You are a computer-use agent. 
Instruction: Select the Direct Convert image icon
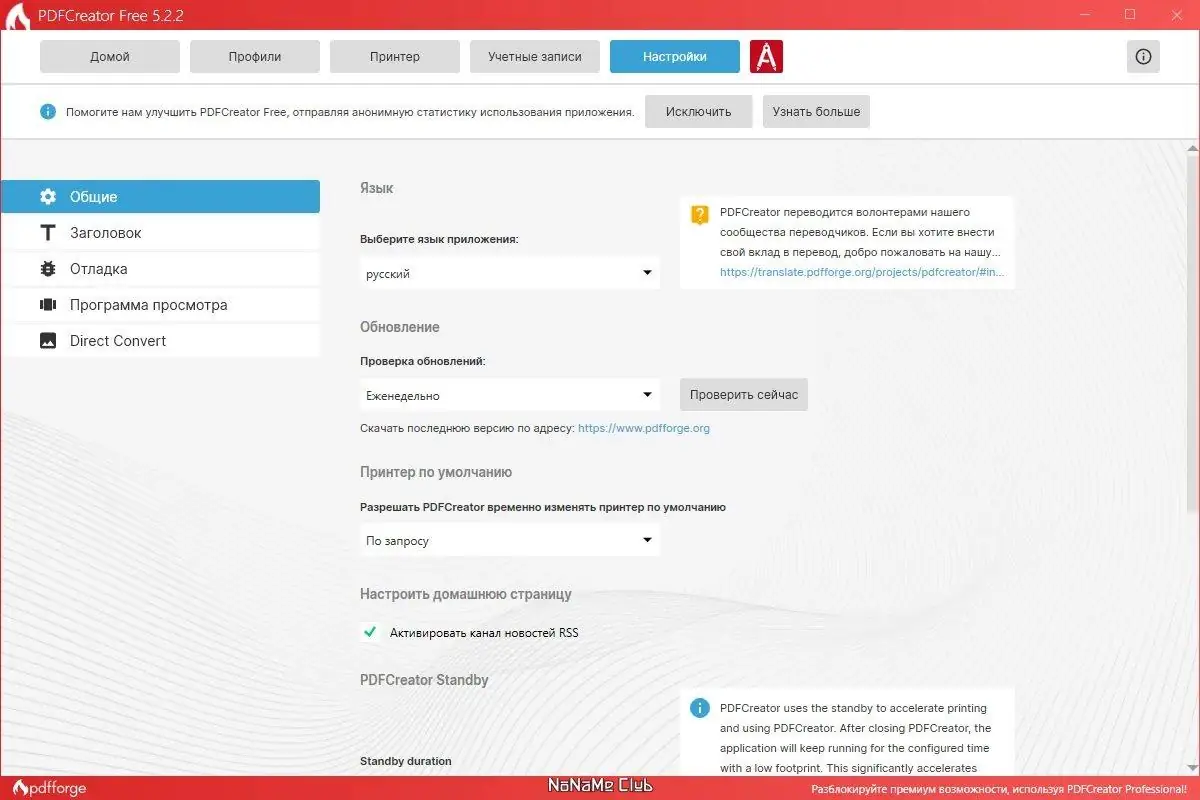click(x=48, y=340)
